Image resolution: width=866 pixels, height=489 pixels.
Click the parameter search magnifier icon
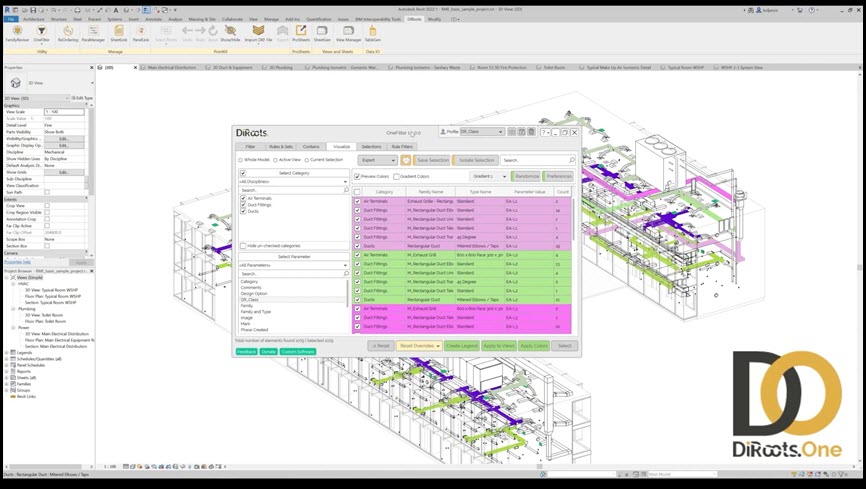(346, 274)
